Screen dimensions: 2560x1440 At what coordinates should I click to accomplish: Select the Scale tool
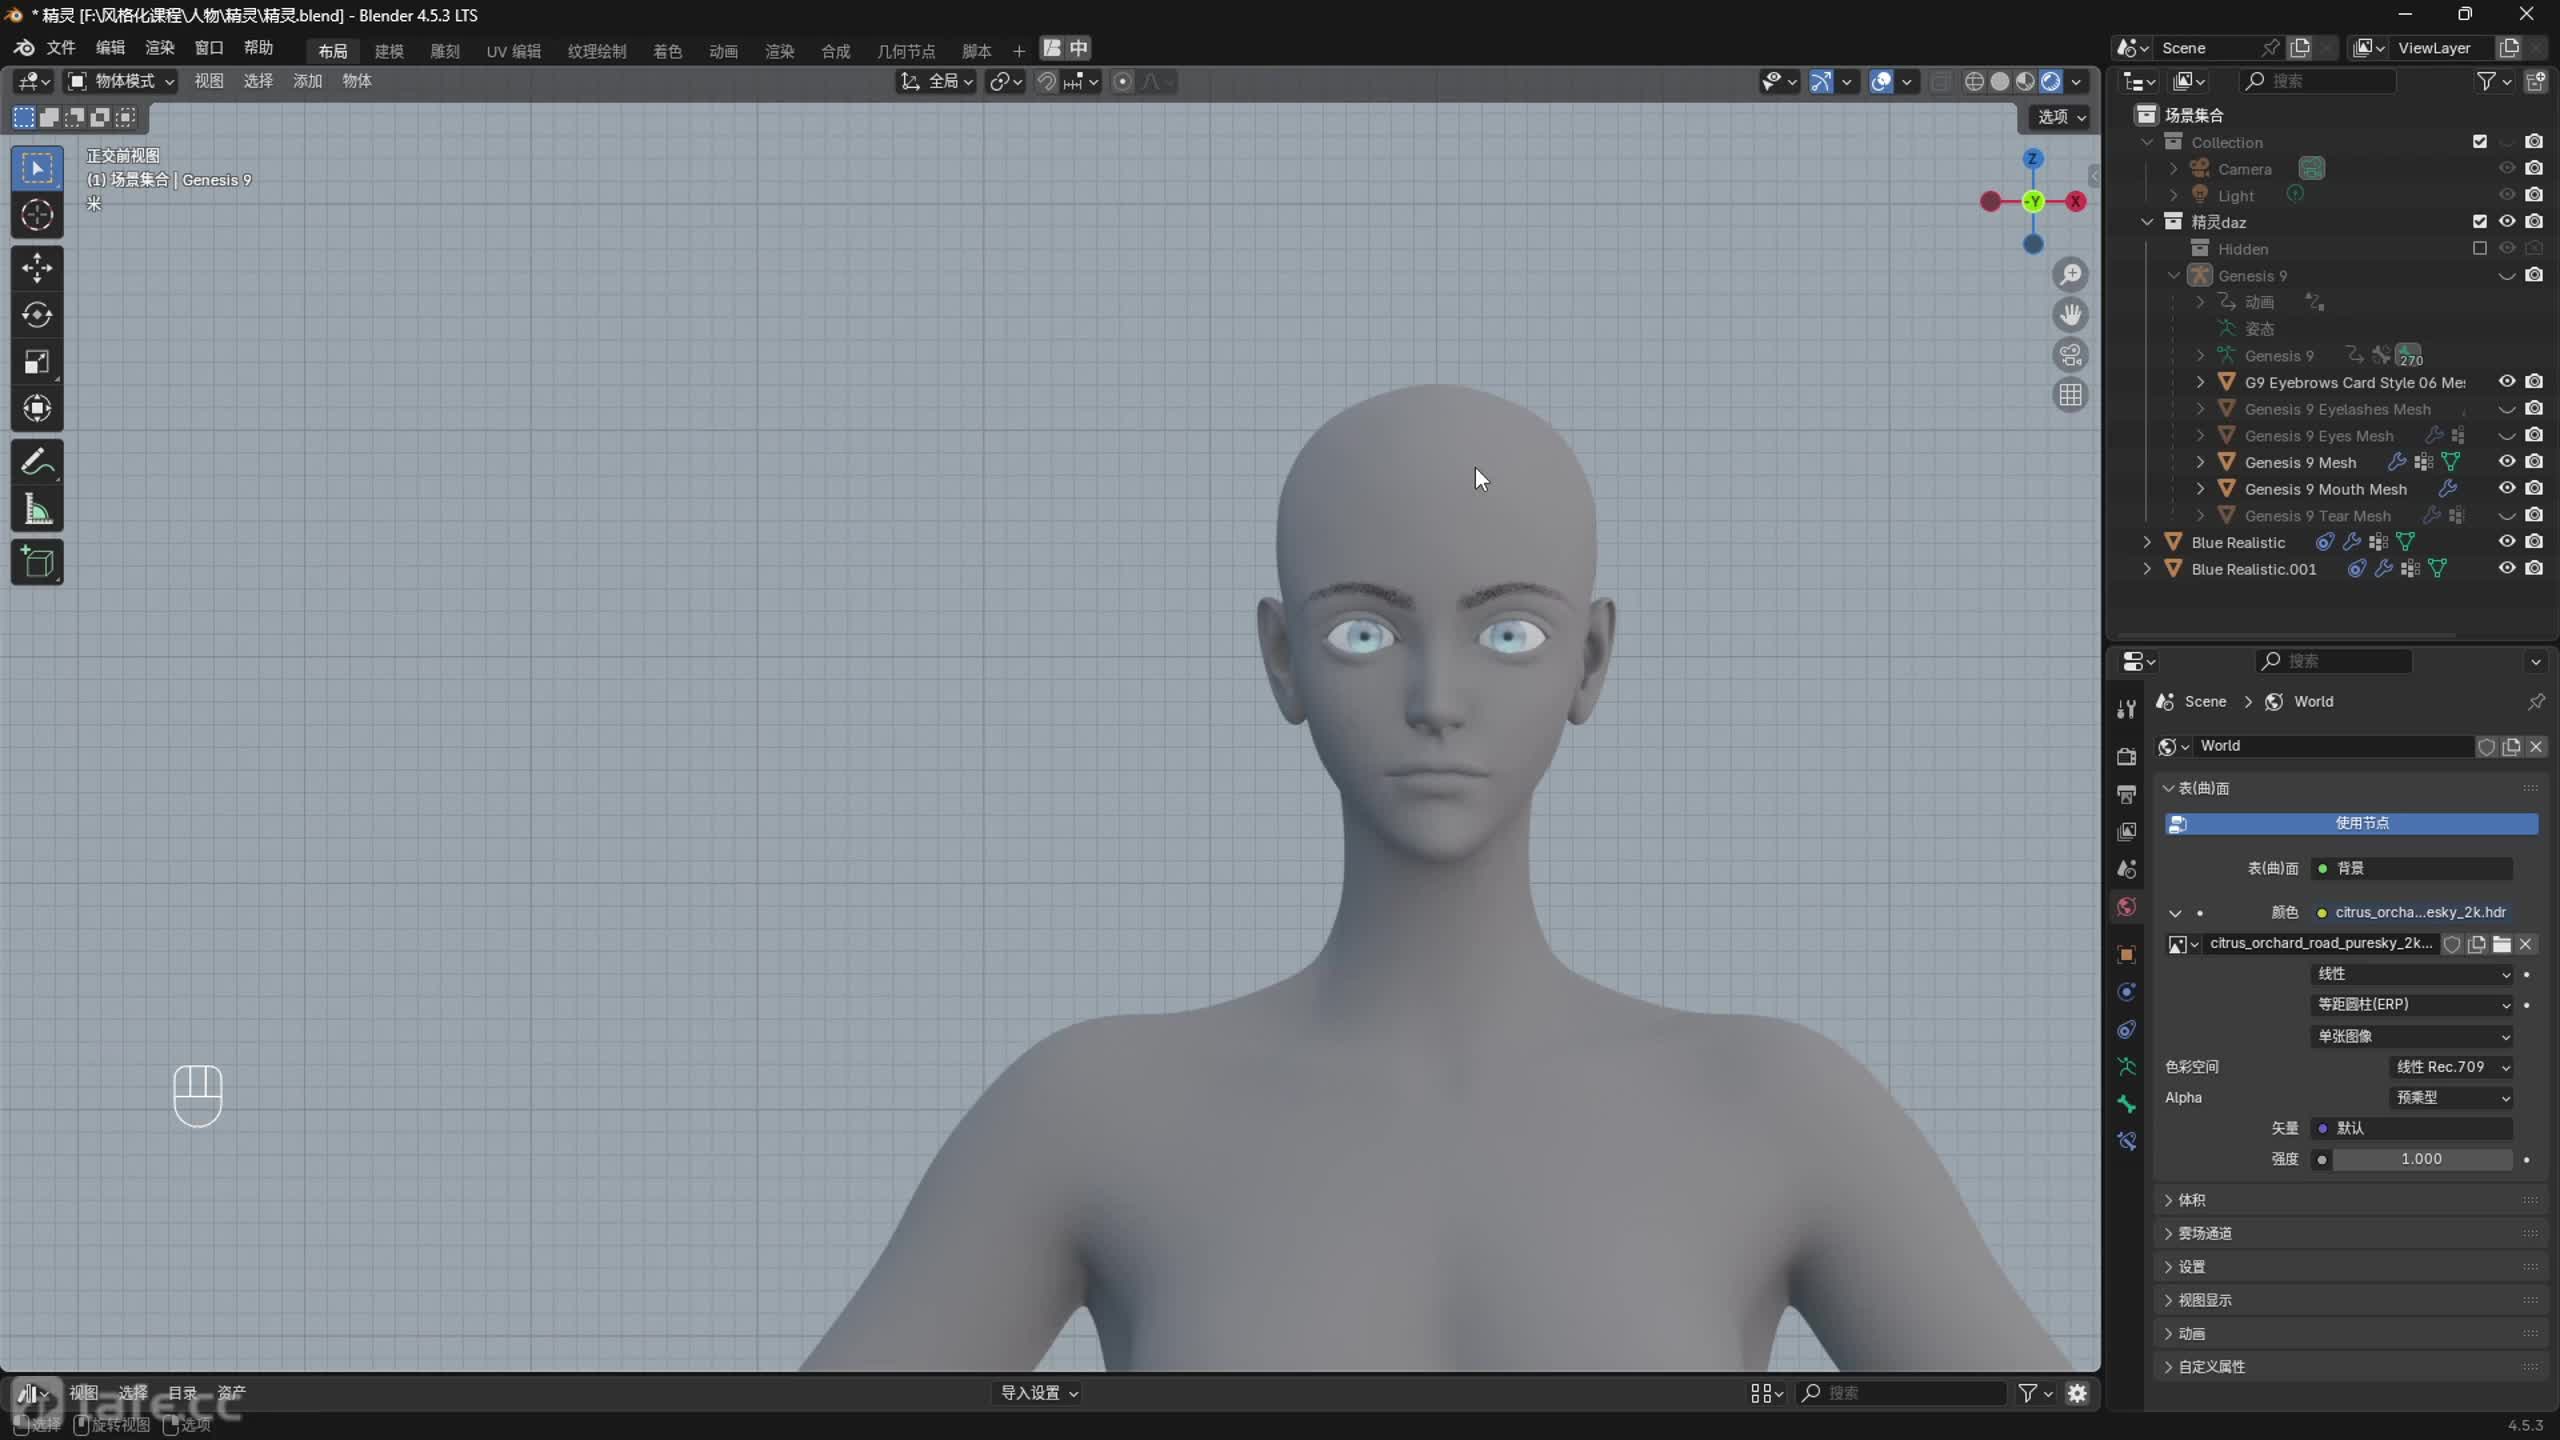(37, 362)
